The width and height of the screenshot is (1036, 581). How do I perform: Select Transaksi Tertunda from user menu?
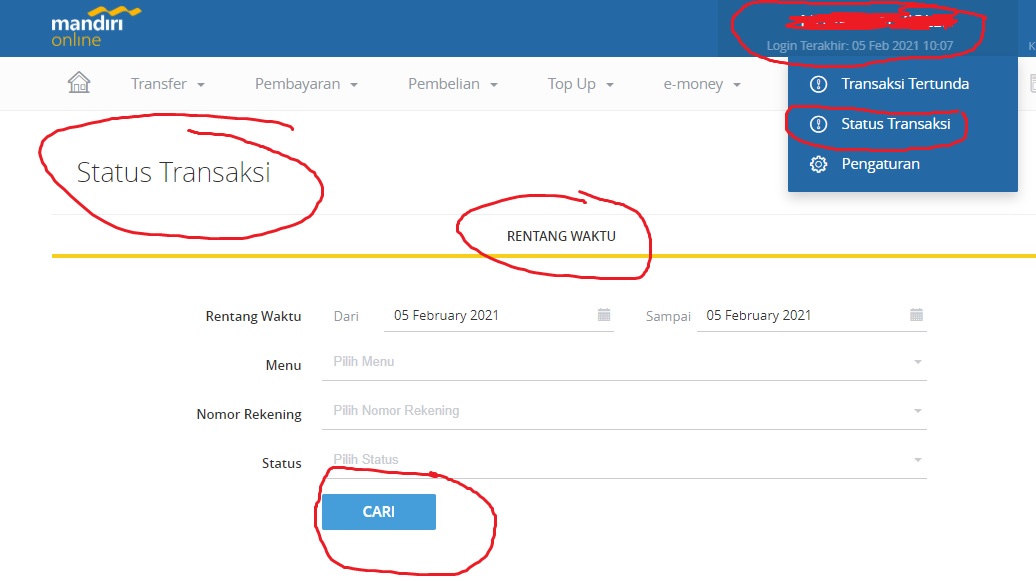[903, 84]
